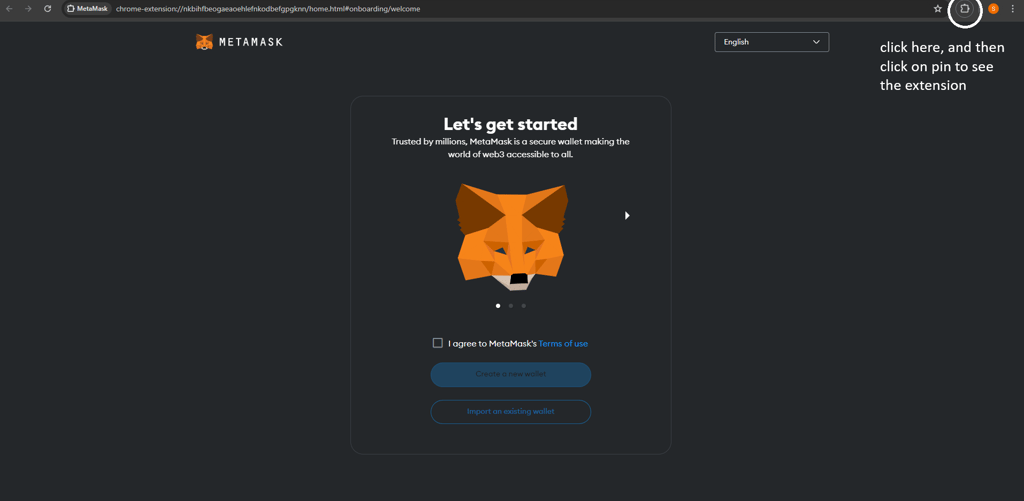Click the browser forward arrow
1024x501 pixels.
[28, 9]
